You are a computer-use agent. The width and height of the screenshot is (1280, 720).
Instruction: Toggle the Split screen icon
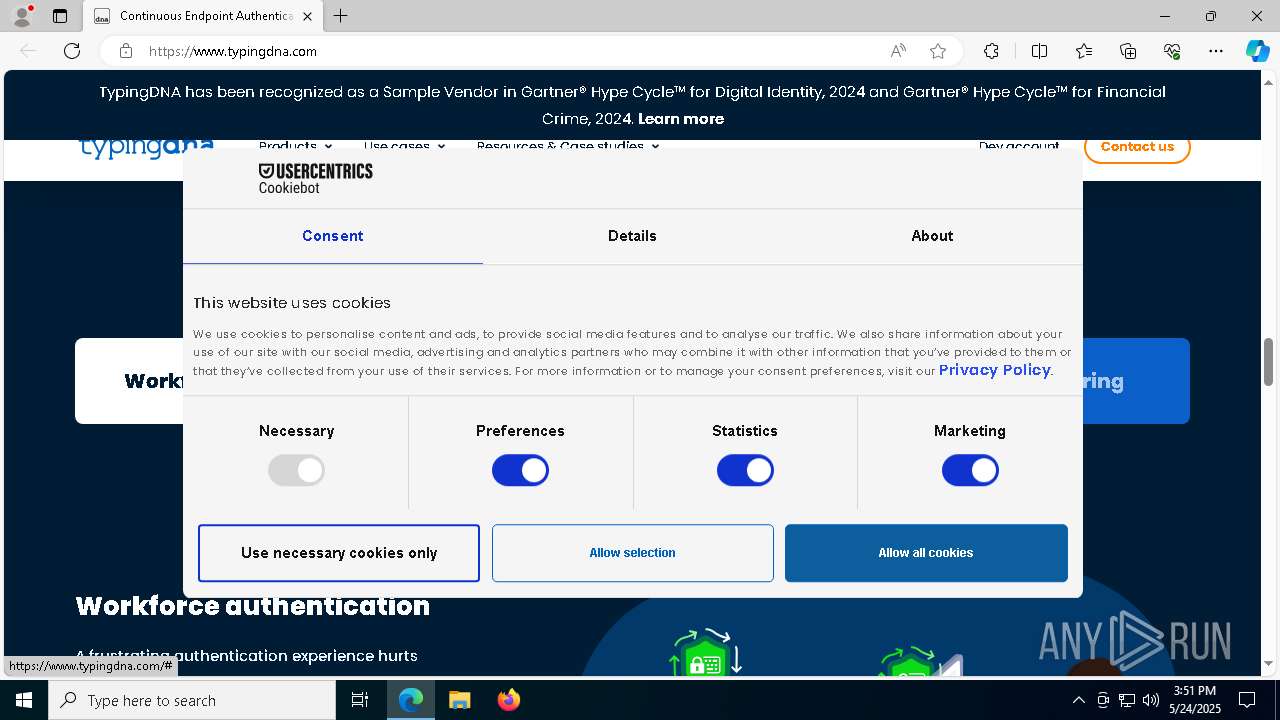1039,51
